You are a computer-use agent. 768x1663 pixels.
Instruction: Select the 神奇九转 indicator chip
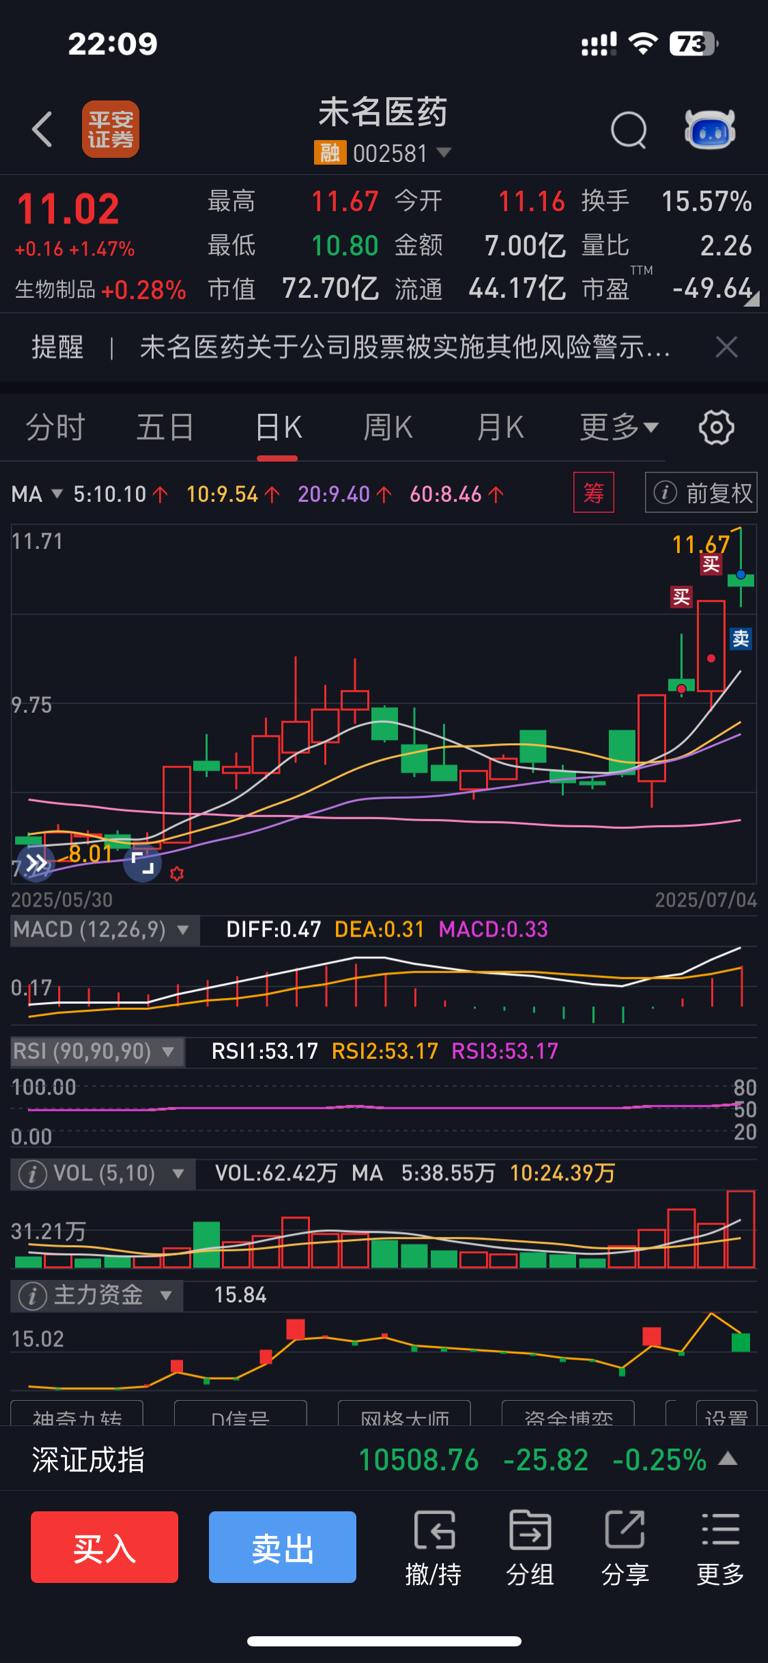77,1414
